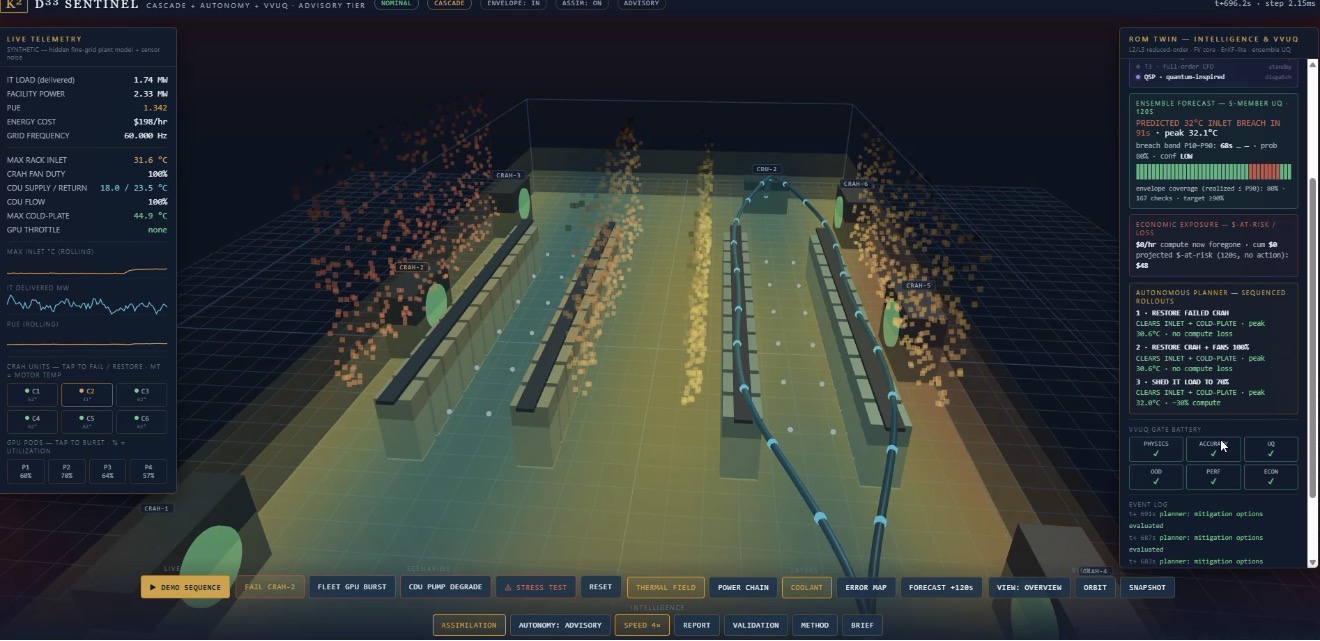
Task: Click the Energy Cost $198/hr value
Action: 150,121
